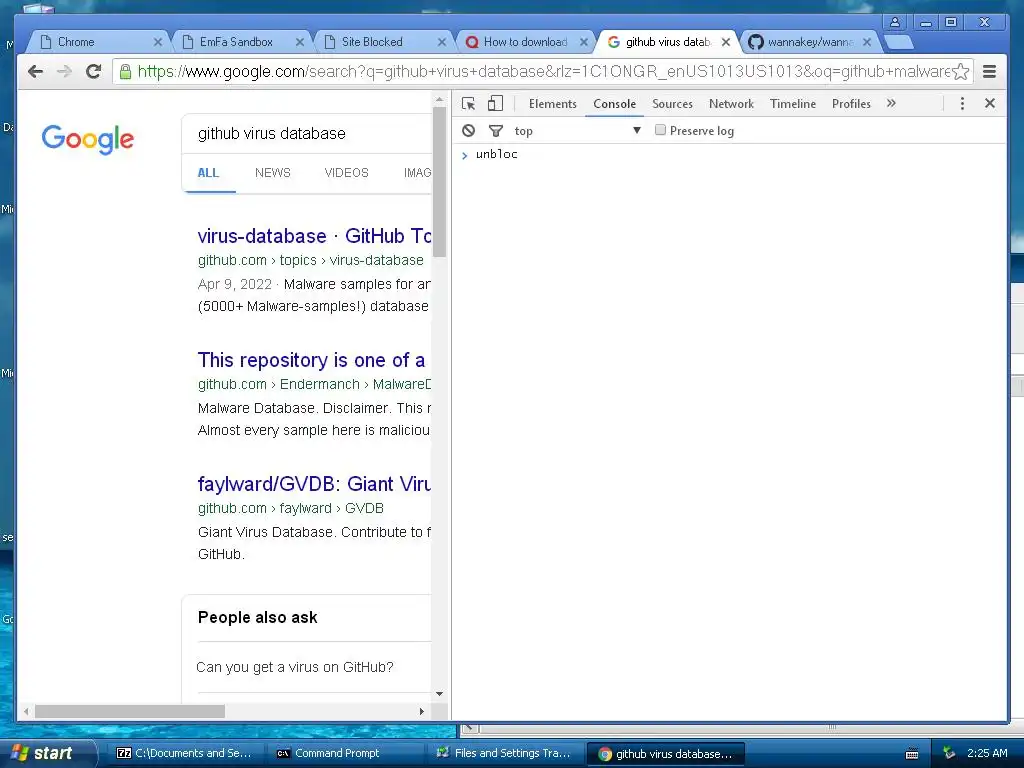The width and height of the screenshot is (1024, 768).
Task: Close the wannakey GitHub tab
Action: [x=867, y=42]
